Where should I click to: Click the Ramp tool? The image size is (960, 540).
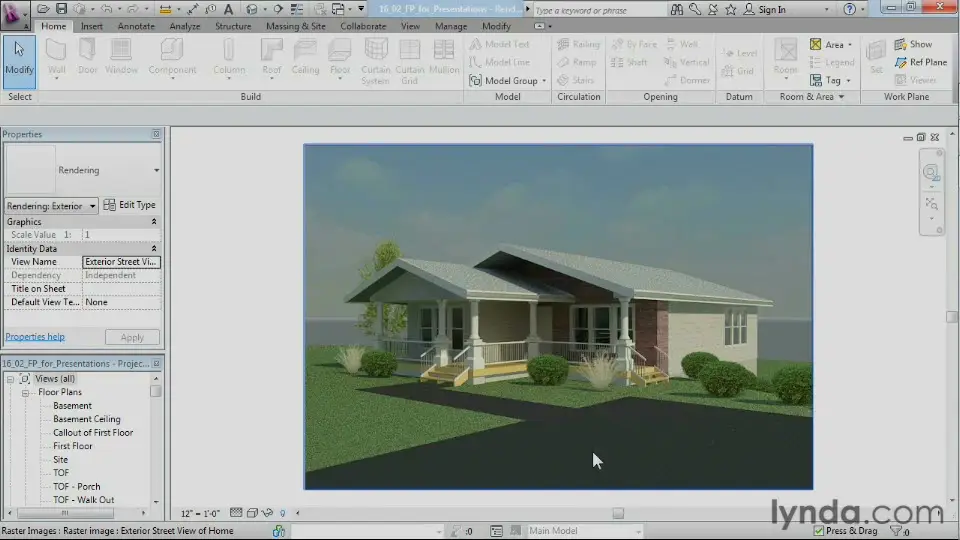[576, 62]
